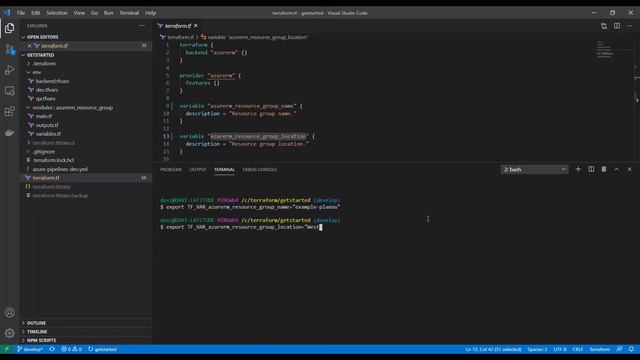The image size is (640, 360).
Task: Collapse the env folder
Action: pyautogui.click(x=36, y=72)
